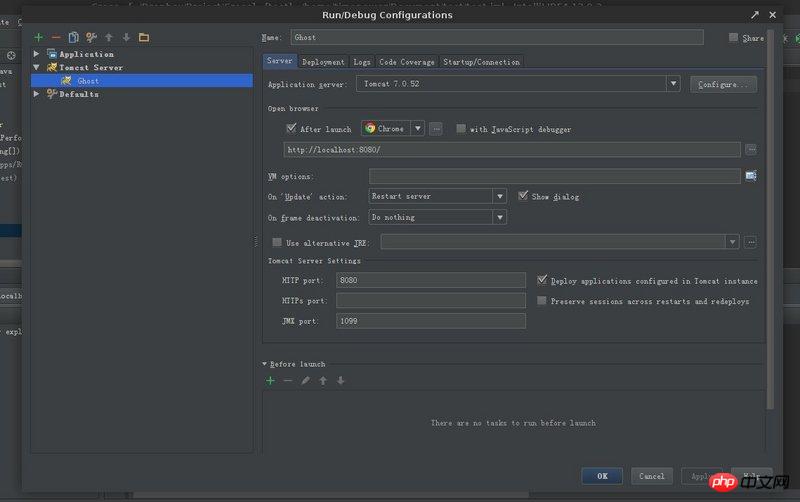Viewport: 800px width, 502px height.
Task: Click the HTTPs port field
Action: (x=431, y=300)
